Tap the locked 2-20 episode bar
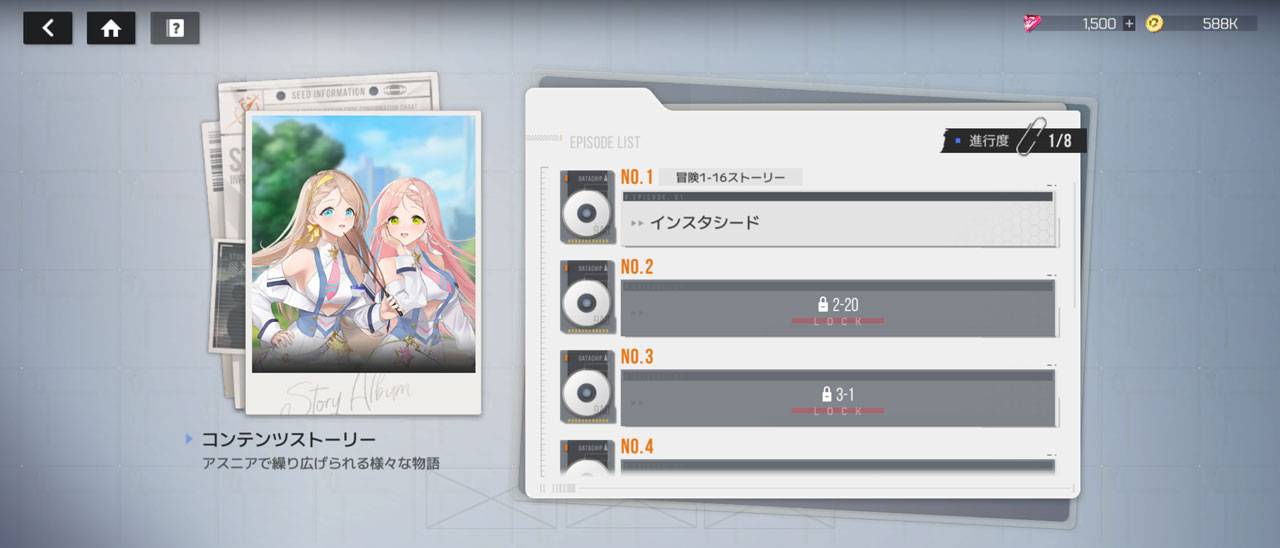This screenshot has width=1280, height=548. (x=838, y=309)
